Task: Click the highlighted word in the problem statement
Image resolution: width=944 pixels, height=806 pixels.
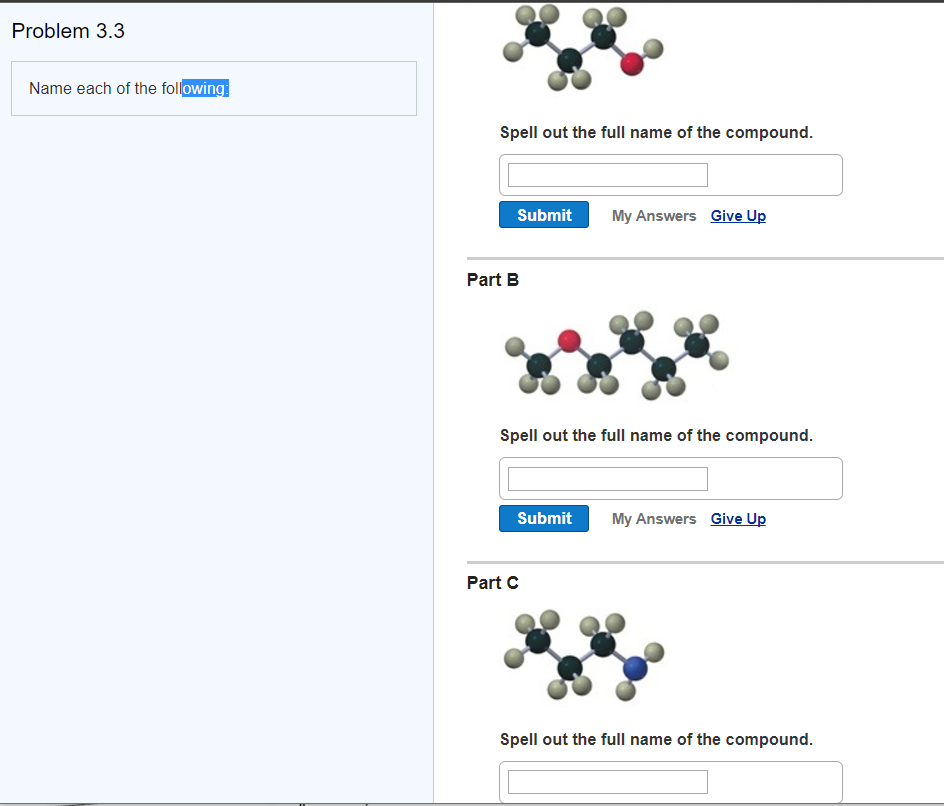Action: pos(207,88)
